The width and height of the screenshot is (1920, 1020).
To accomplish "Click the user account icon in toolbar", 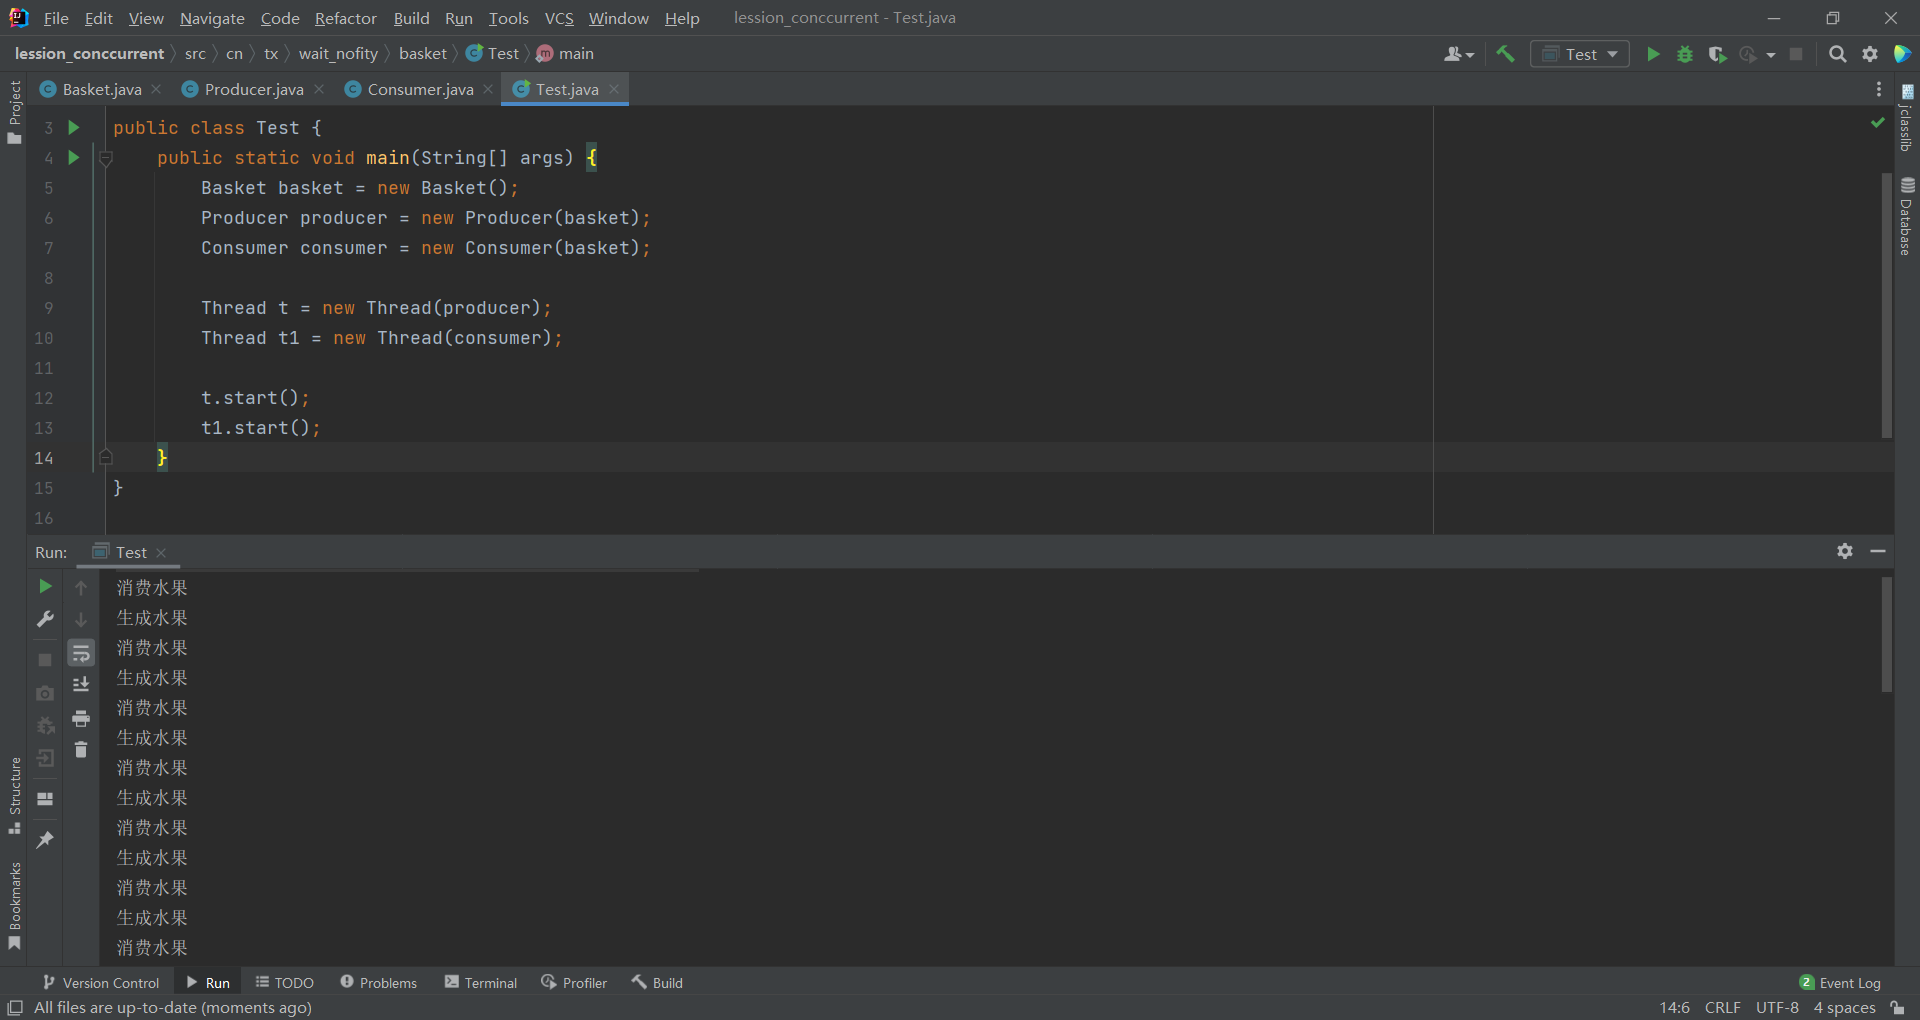I will (1458, 54).
